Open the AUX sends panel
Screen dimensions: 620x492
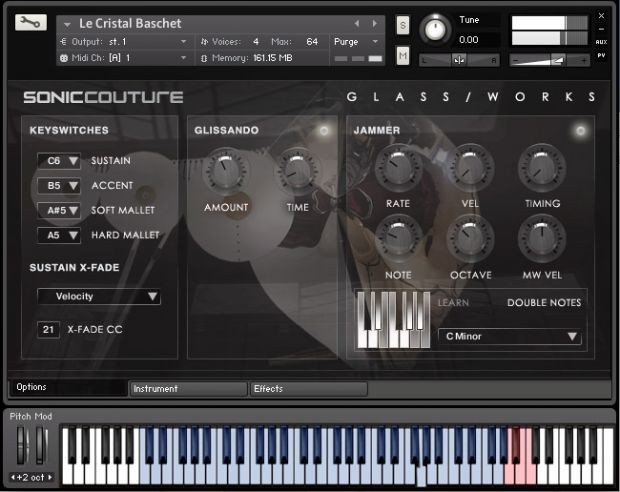[x=601, y=42]
